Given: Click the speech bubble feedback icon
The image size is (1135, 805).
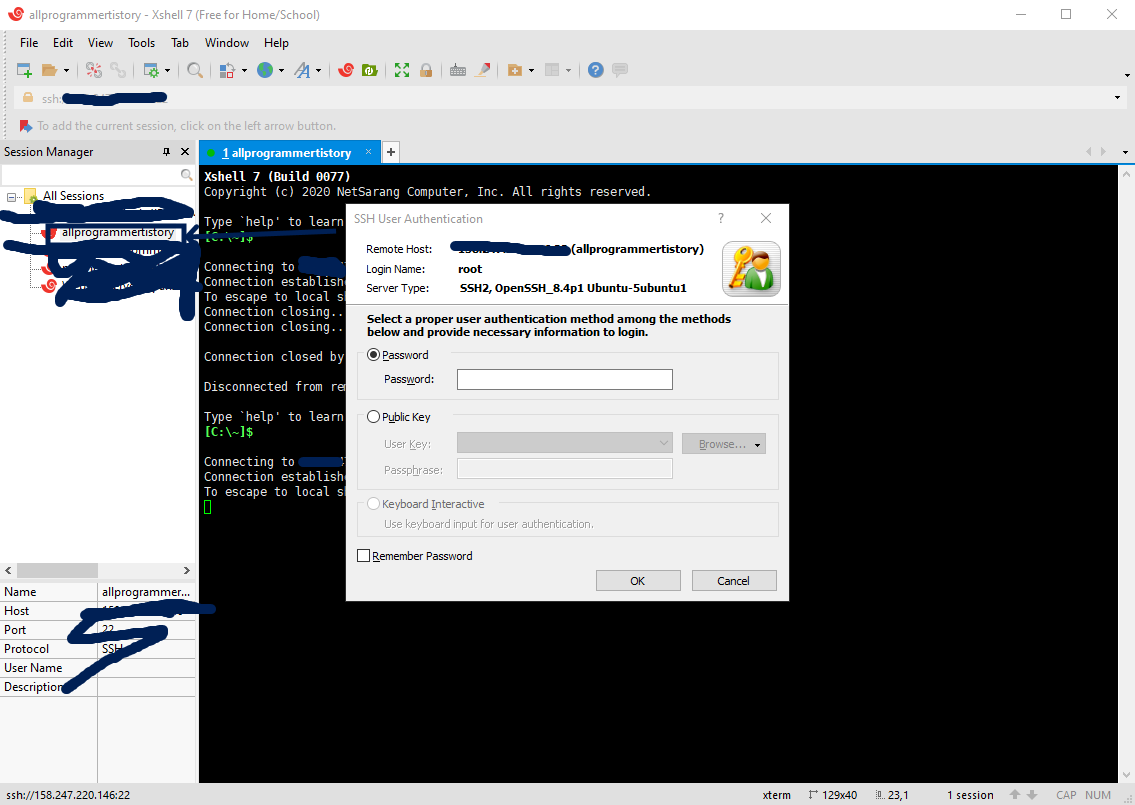Looking at the screenshot, I should [620, 70].
